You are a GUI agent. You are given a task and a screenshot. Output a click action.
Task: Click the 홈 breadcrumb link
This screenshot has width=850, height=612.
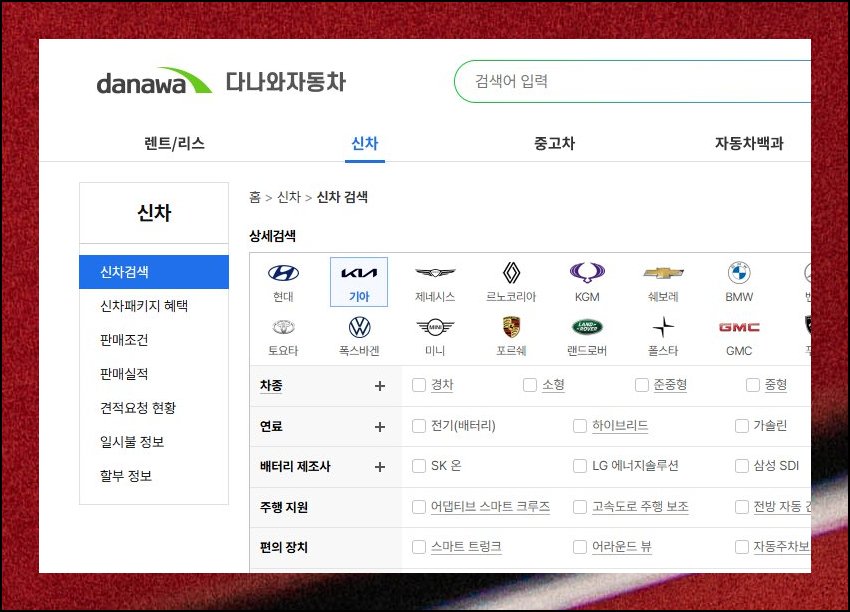[255, 197]
